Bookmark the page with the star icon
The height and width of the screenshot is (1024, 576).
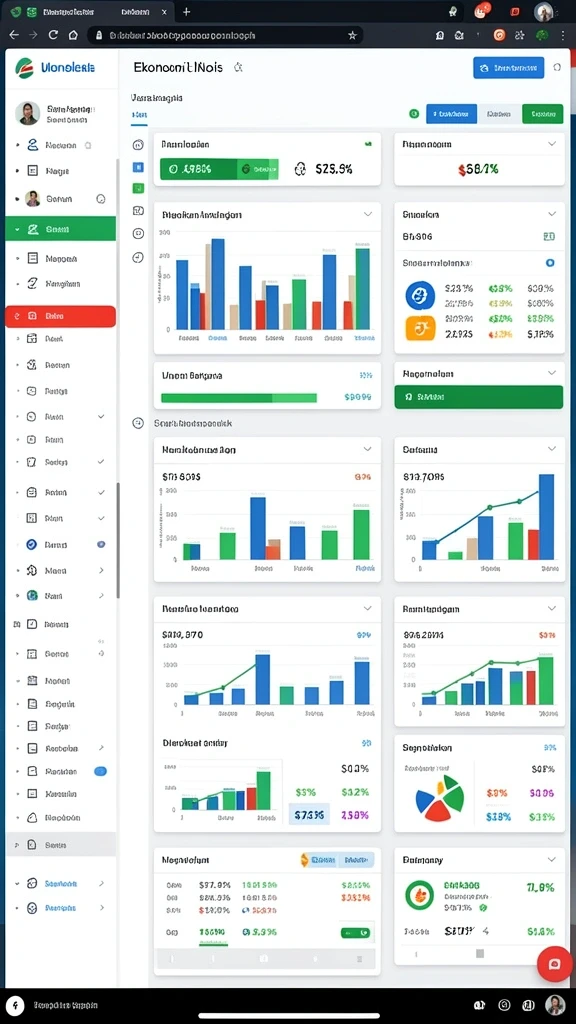coord(352,35)
